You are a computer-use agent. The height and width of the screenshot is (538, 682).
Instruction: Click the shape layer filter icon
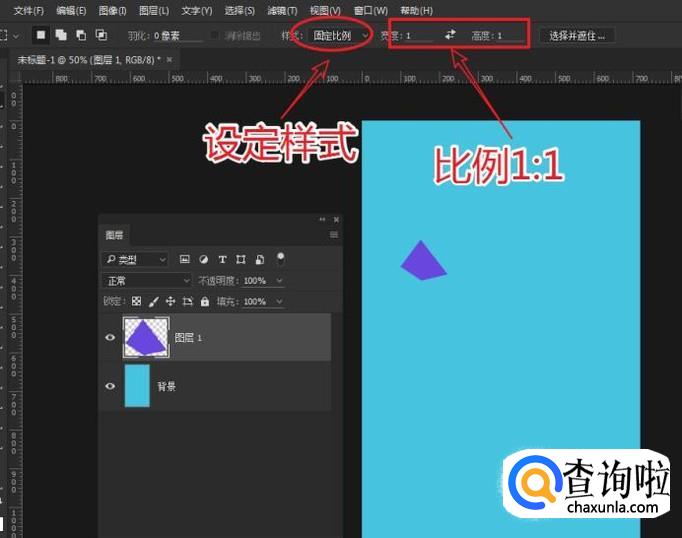click(x=240, y=259)
